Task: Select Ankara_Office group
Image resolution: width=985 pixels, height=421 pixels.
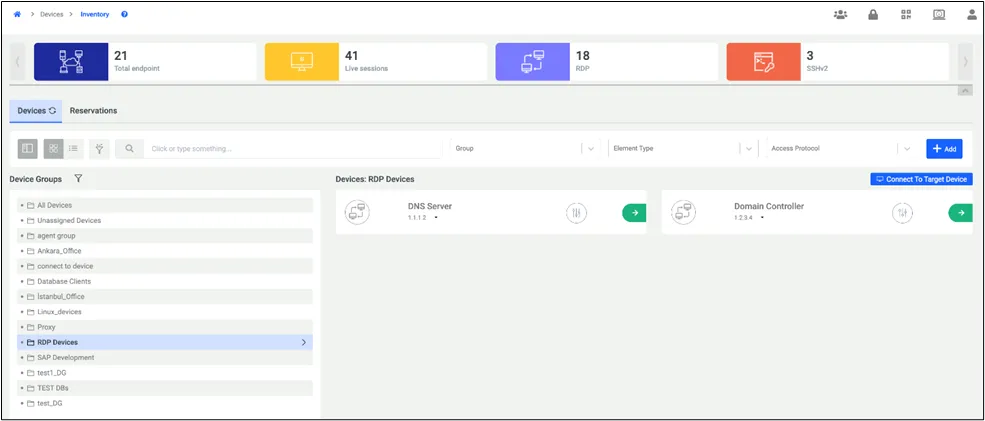Action: tap(165, 251)
